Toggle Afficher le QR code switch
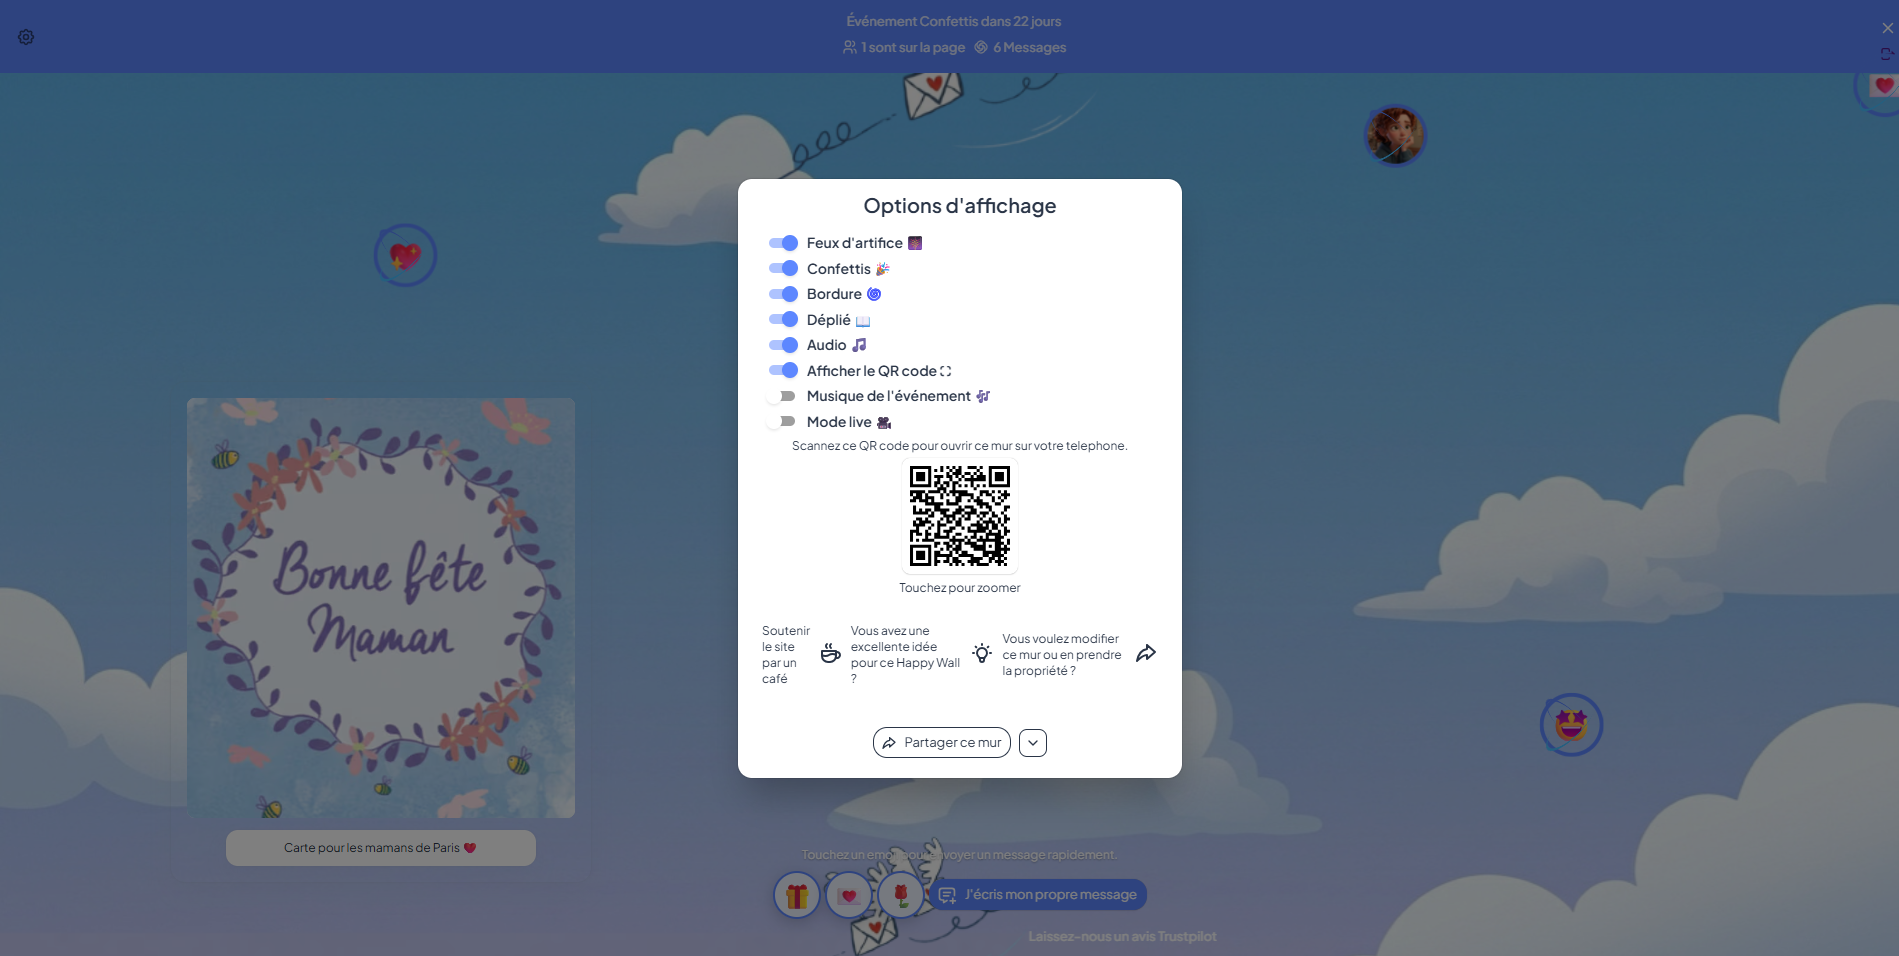 (783, 370)
